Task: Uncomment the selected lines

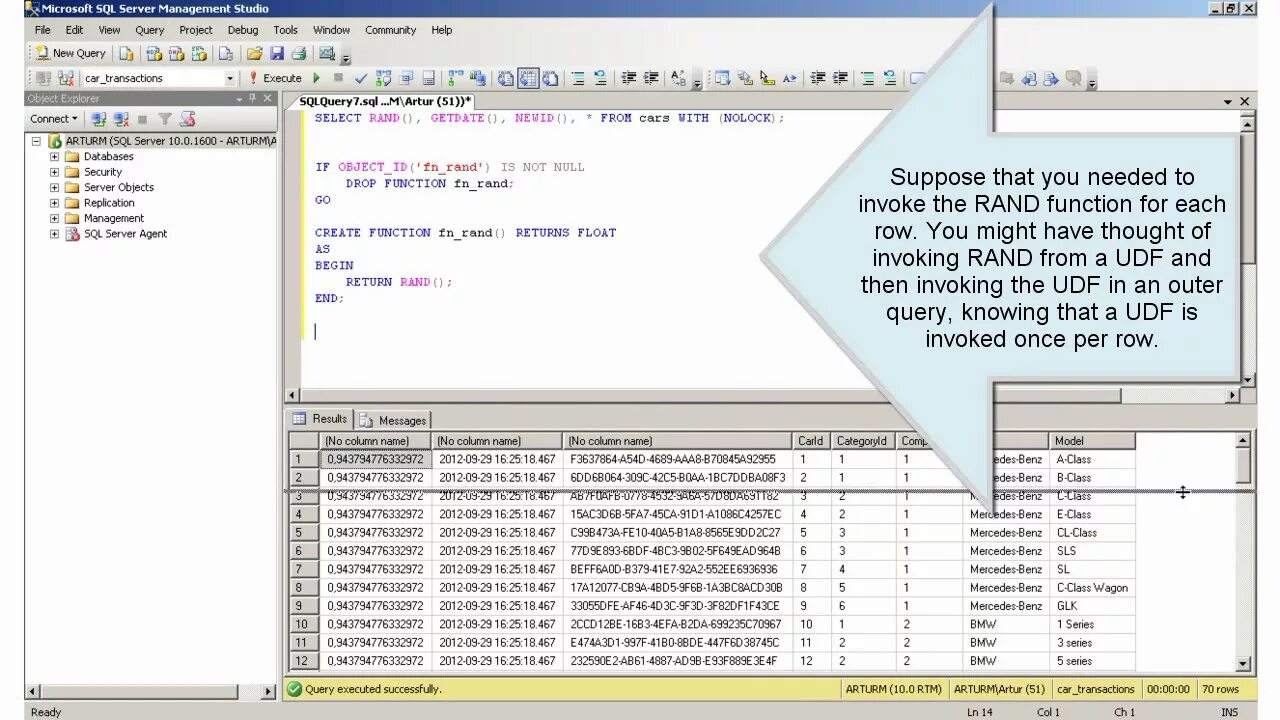Action: tap(600, 78)
